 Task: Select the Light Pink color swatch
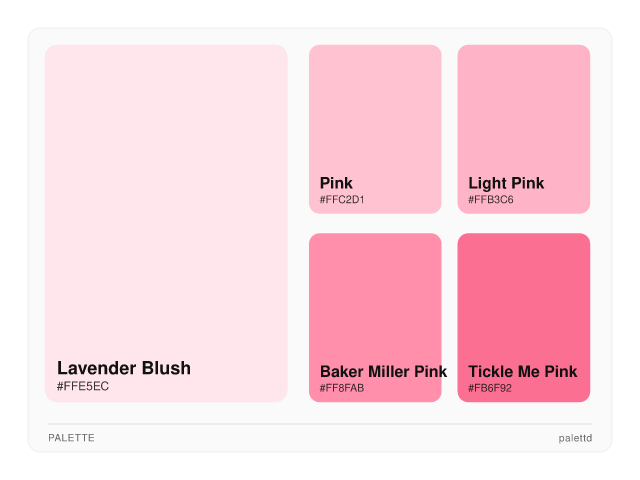coord(523,110)
